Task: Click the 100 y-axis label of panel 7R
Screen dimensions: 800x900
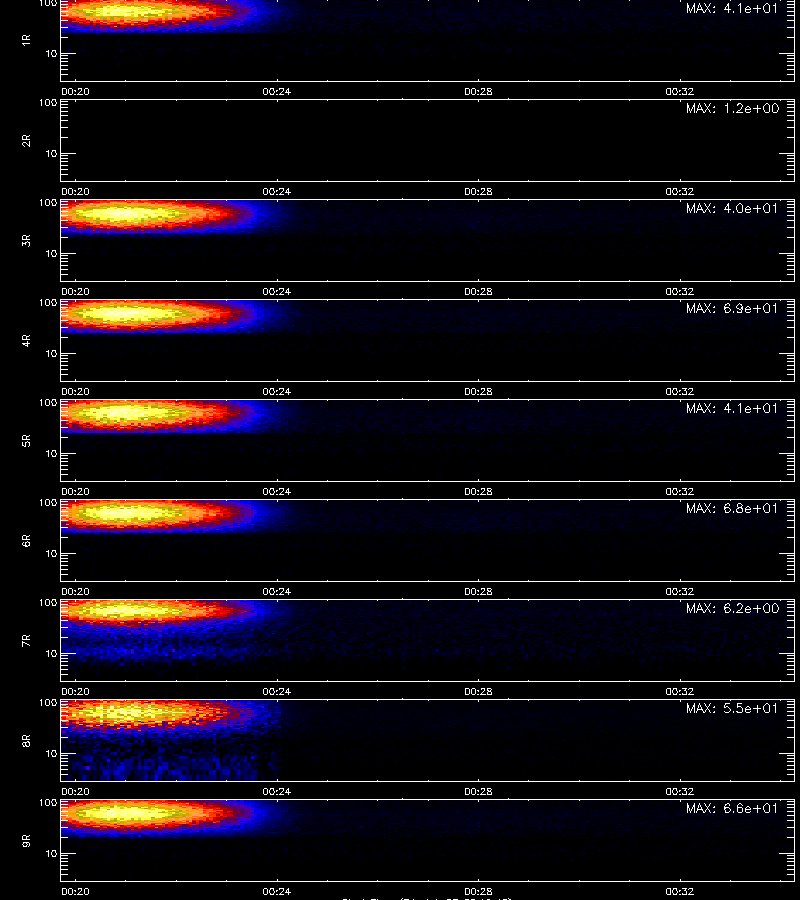Action: (48, 603)
